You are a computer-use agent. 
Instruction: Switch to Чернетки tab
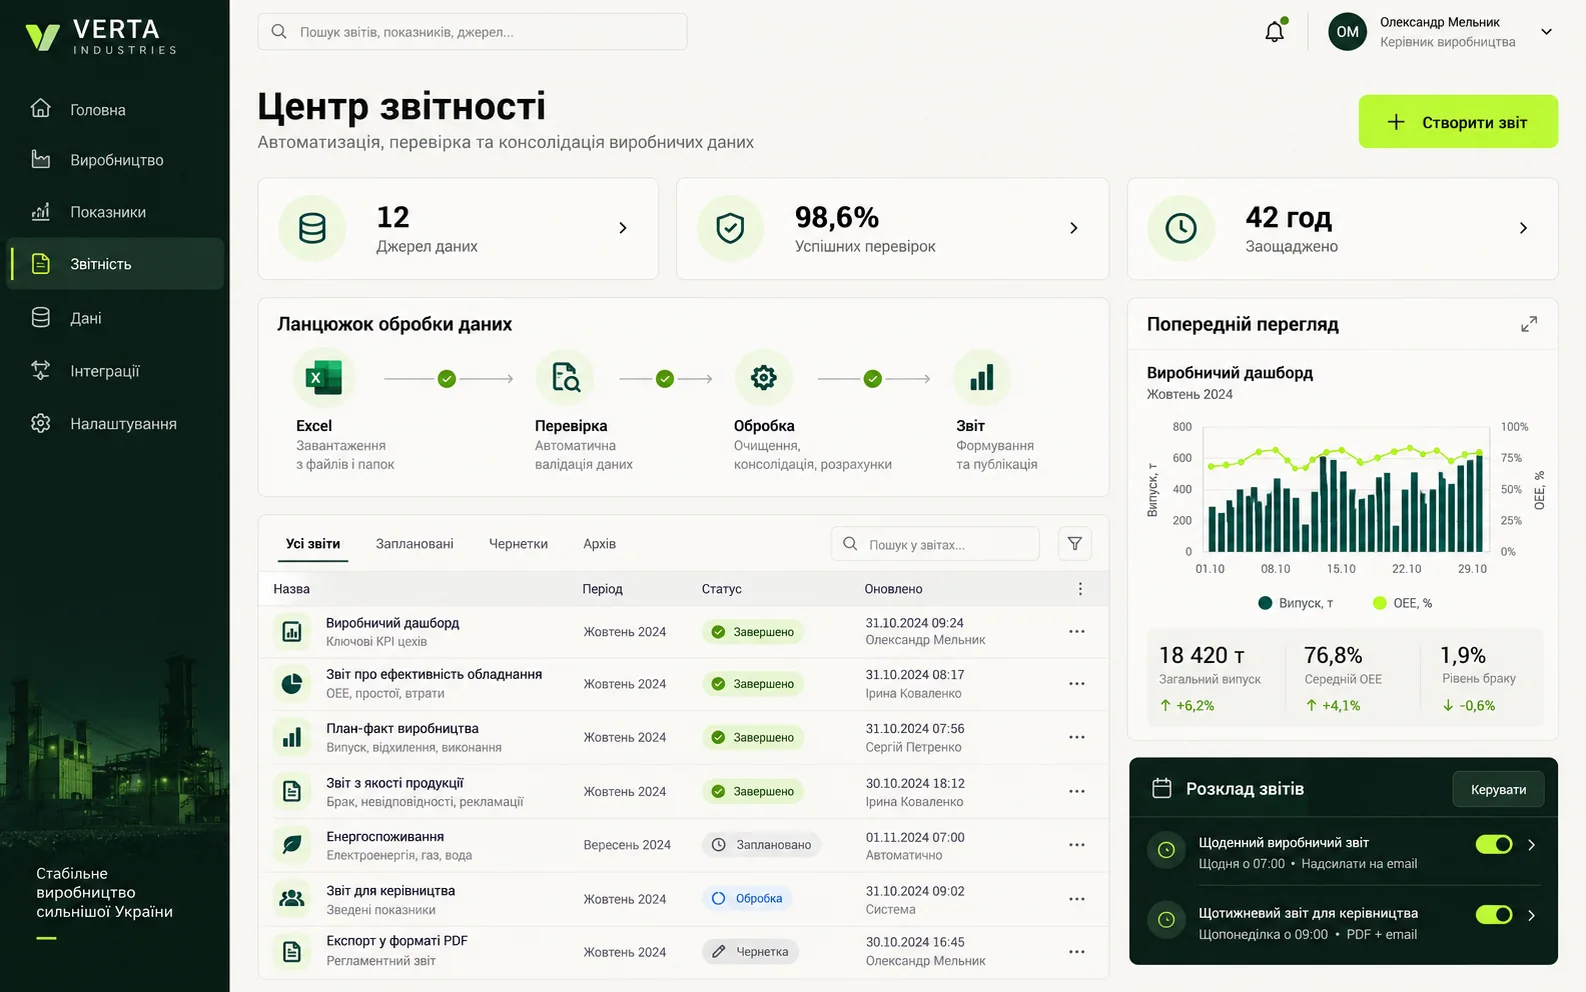click(518, 544)
